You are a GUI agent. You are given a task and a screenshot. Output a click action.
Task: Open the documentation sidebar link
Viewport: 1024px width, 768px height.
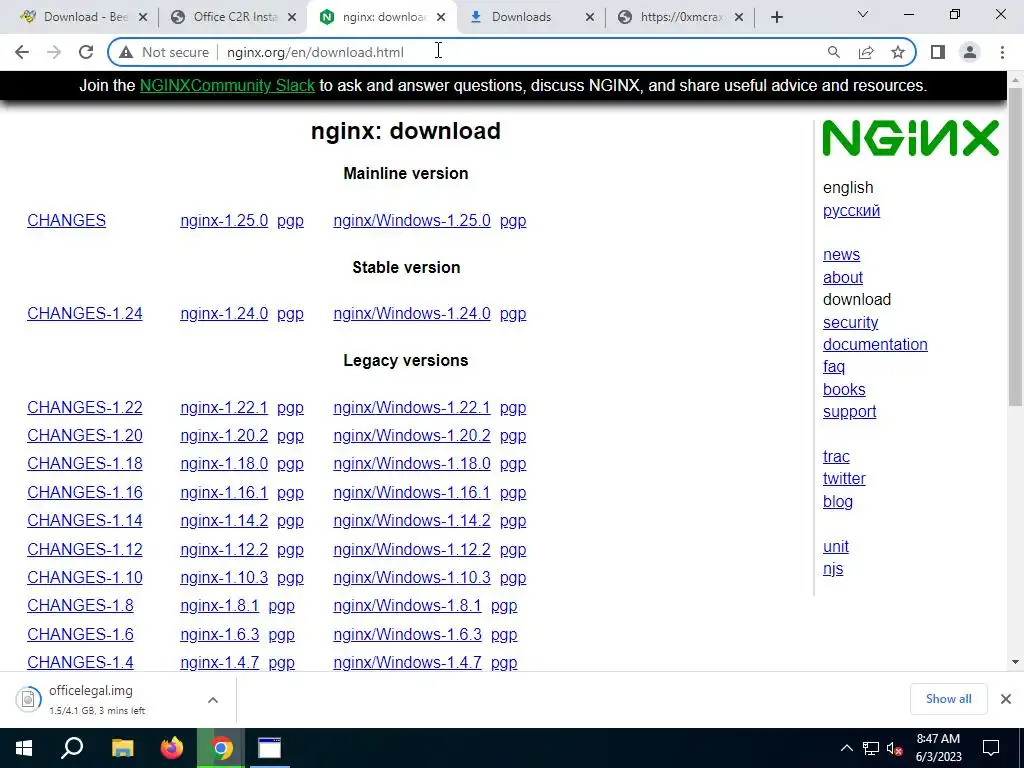pyautogui.click(x=875, y=344)
